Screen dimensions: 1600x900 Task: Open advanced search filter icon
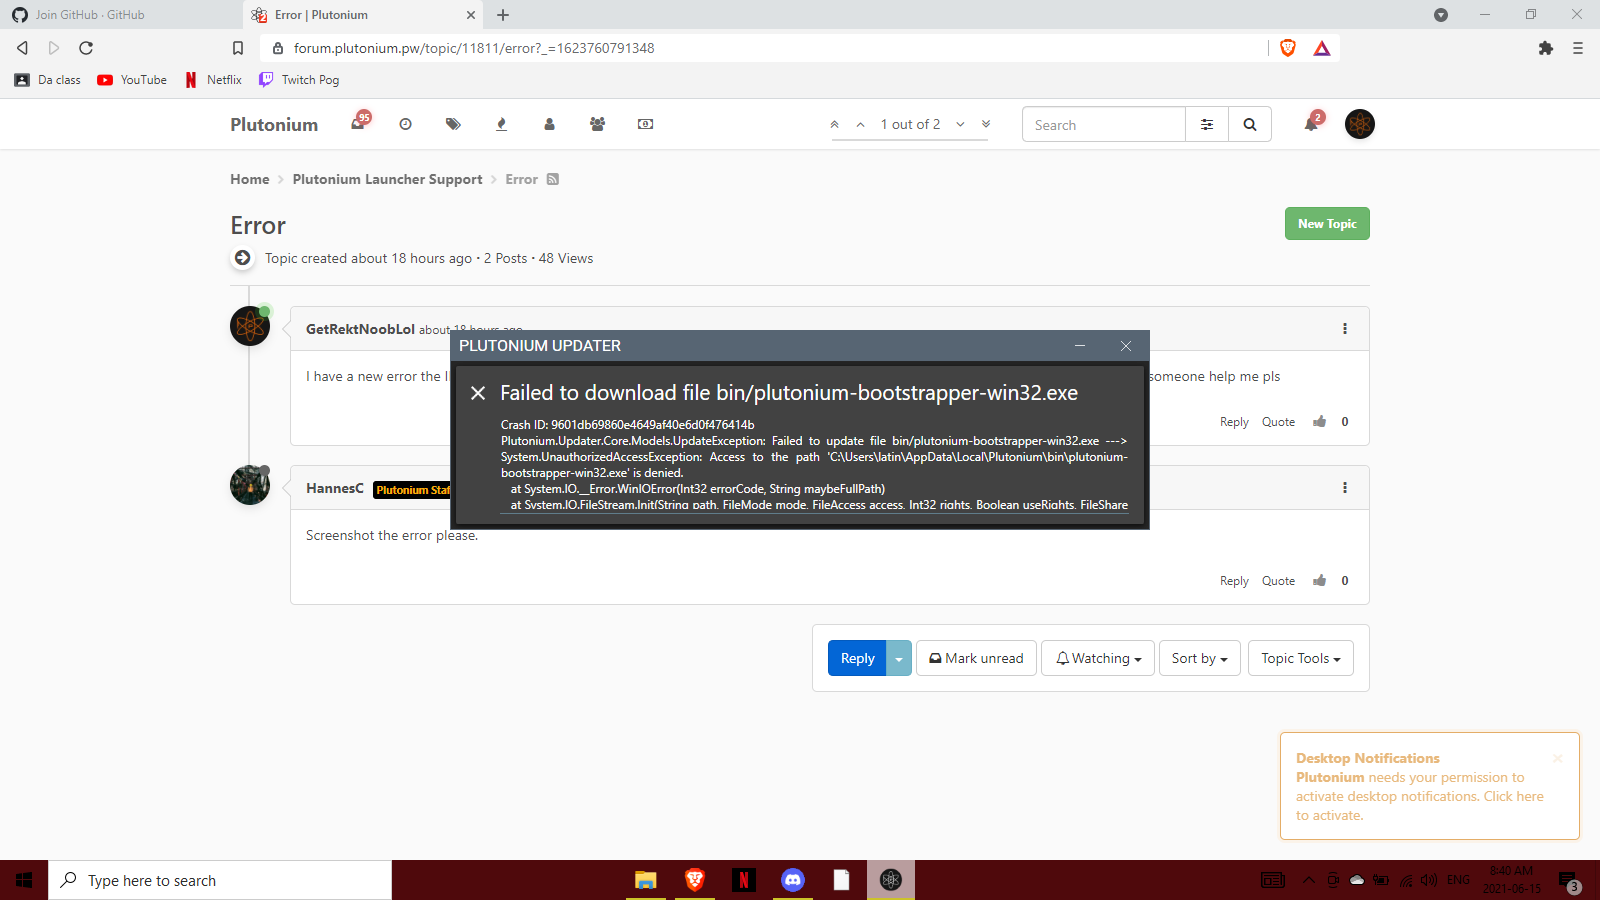point(1207,125)
